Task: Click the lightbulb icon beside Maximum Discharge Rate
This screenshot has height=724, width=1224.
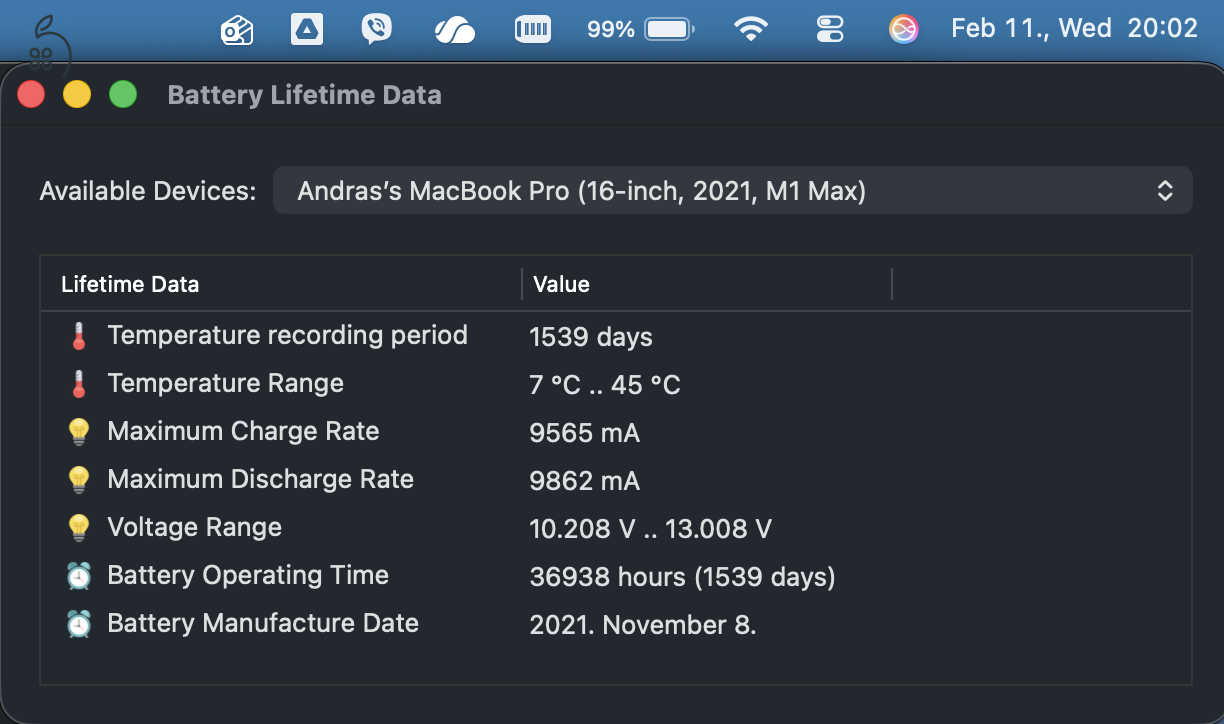Action: pos(79,479)
